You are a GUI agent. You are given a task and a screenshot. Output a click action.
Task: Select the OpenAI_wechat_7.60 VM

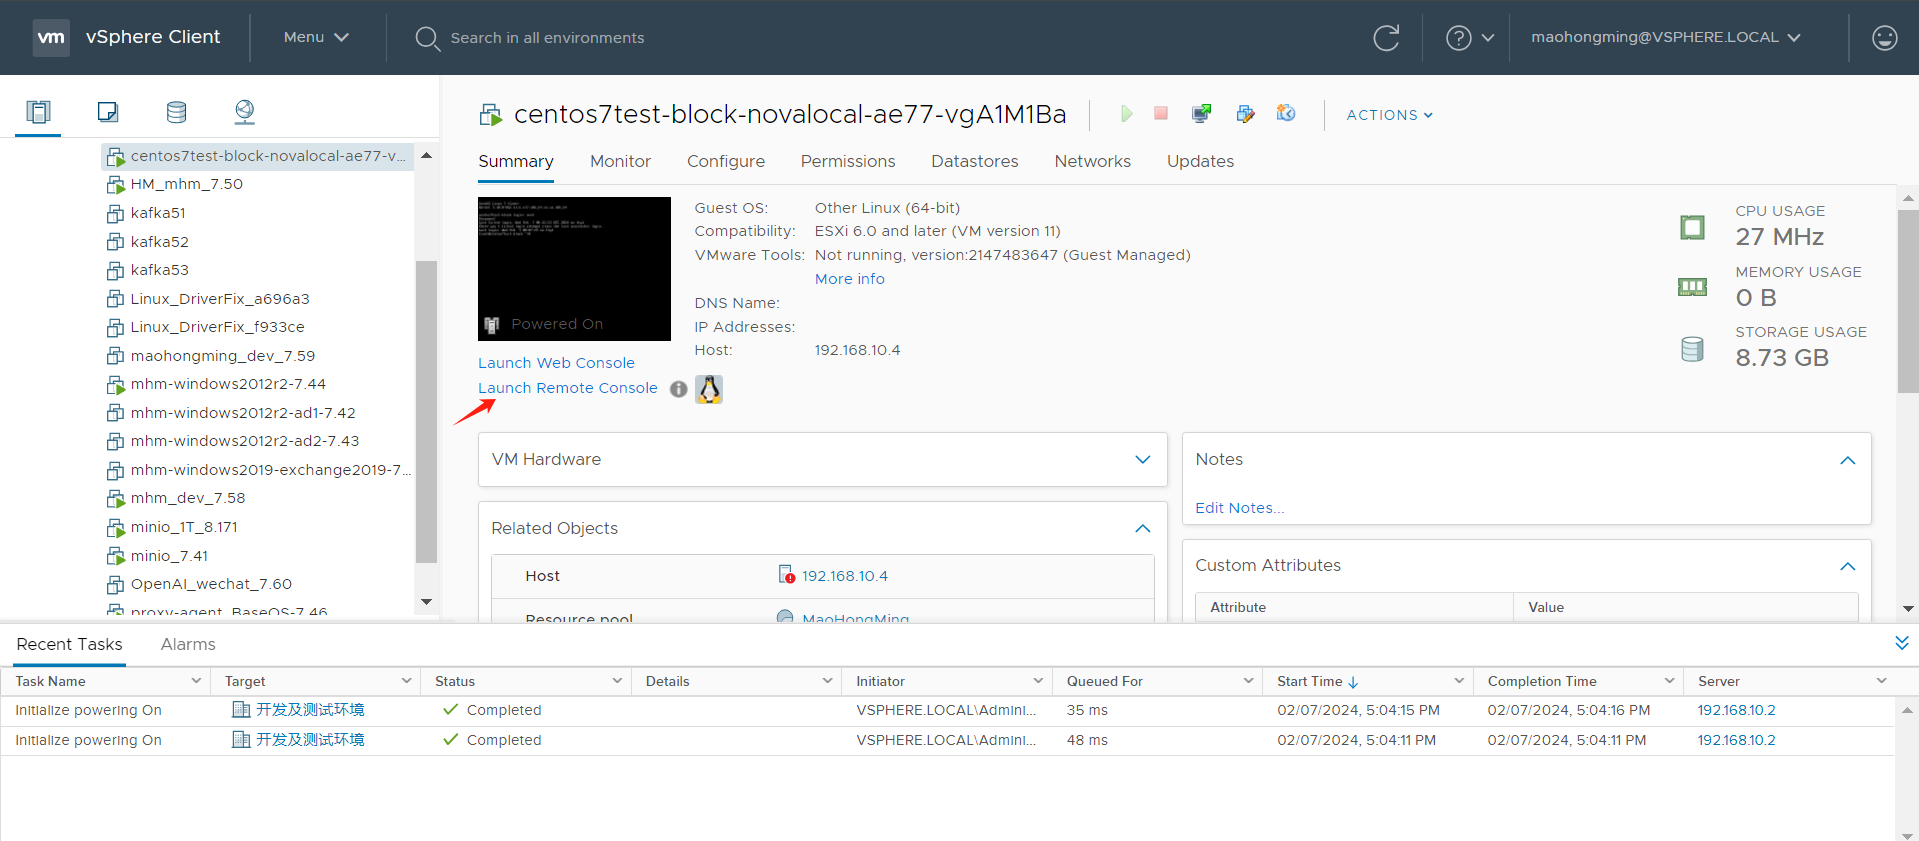tap(211, 584)
